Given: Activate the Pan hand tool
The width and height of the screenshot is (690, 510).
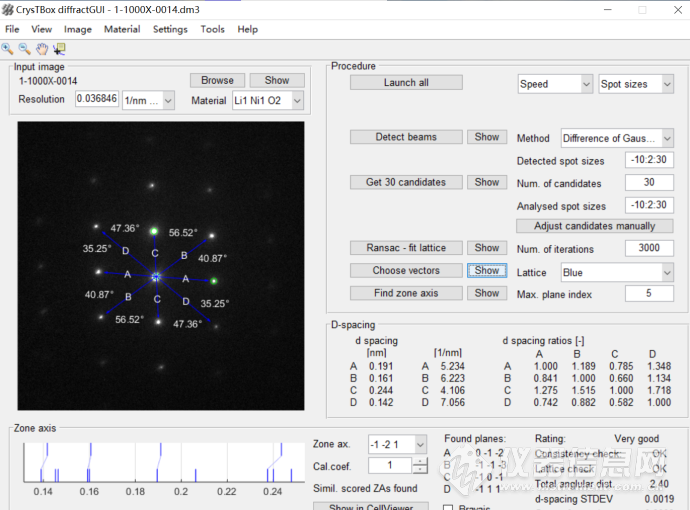Looking at the screenshot, I should click(x=42, y=47).
